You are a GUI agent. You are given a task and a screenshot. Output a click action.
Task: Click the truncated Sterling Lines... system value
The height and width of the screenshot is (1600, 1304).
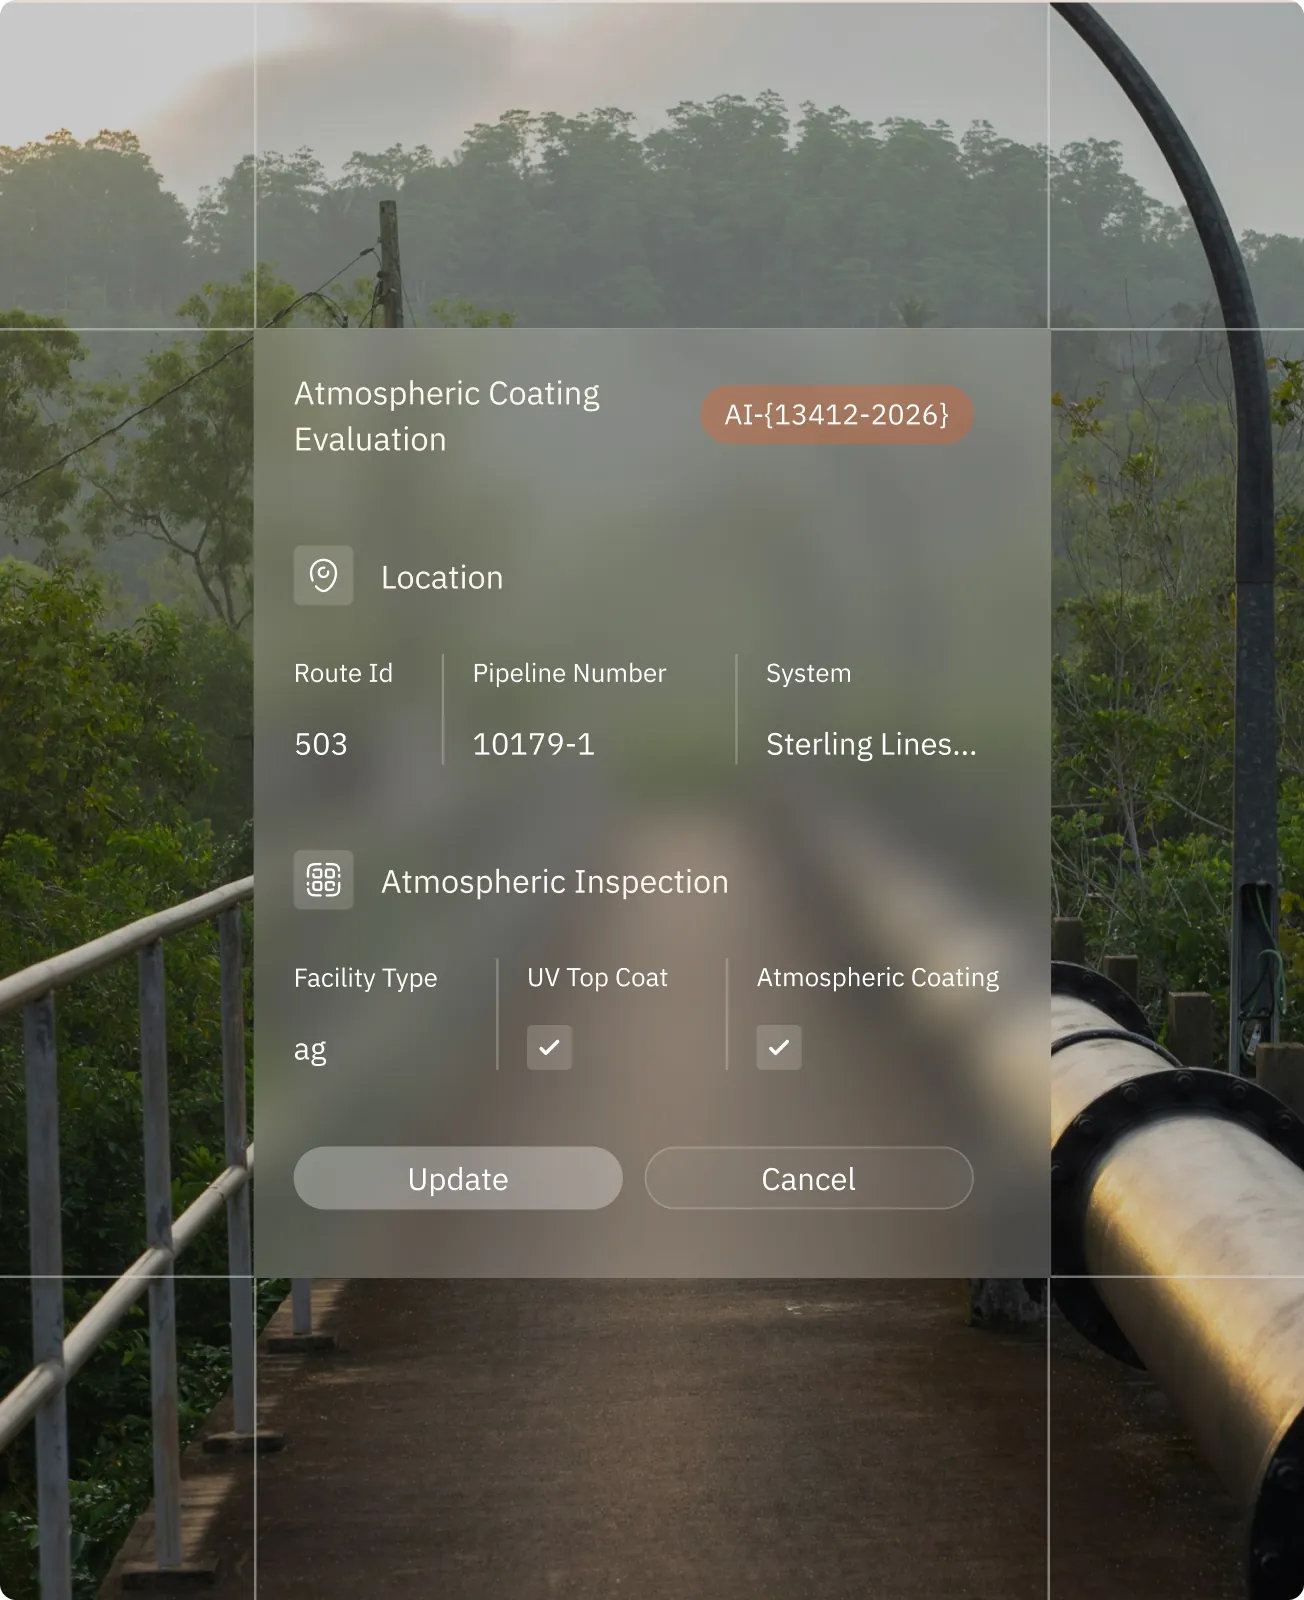(x=871, y=745)
